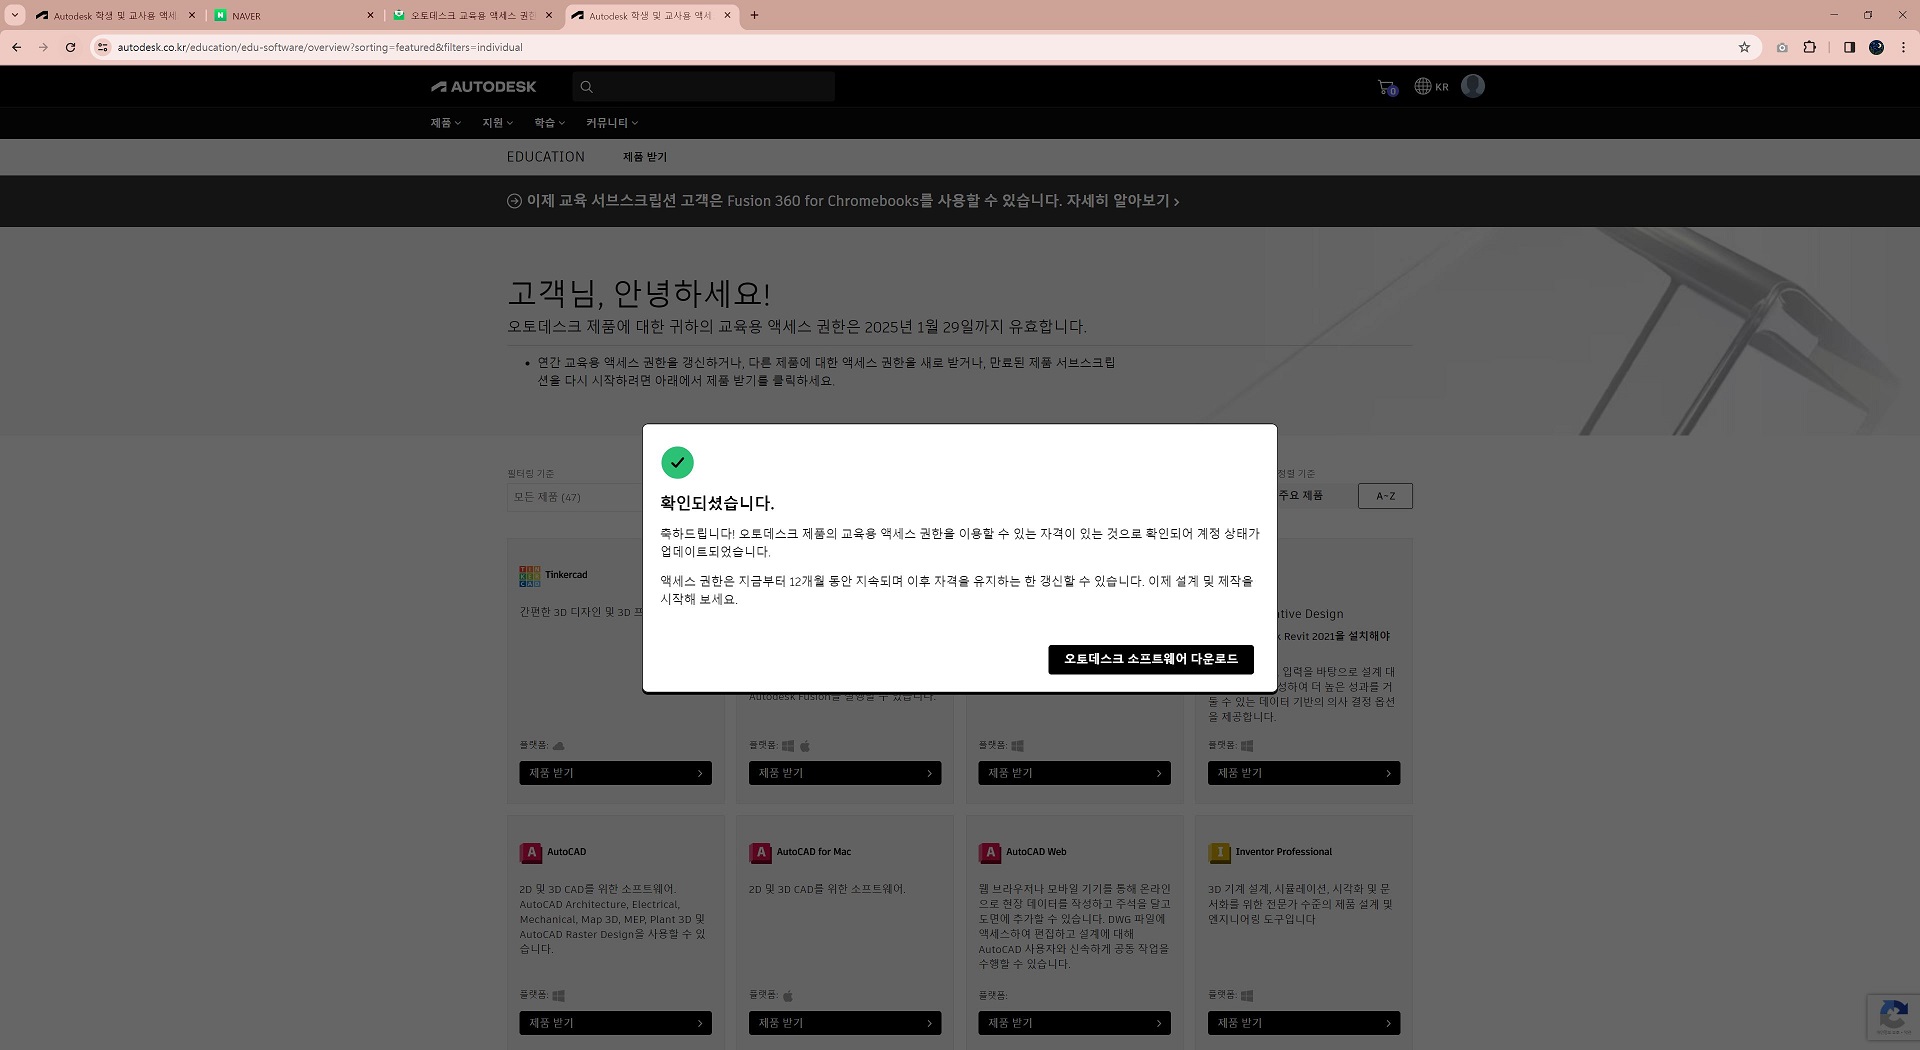Screen dimensions: 1920x1050
Task: Close the NAVER tab
Action: [x=370, y=15]
